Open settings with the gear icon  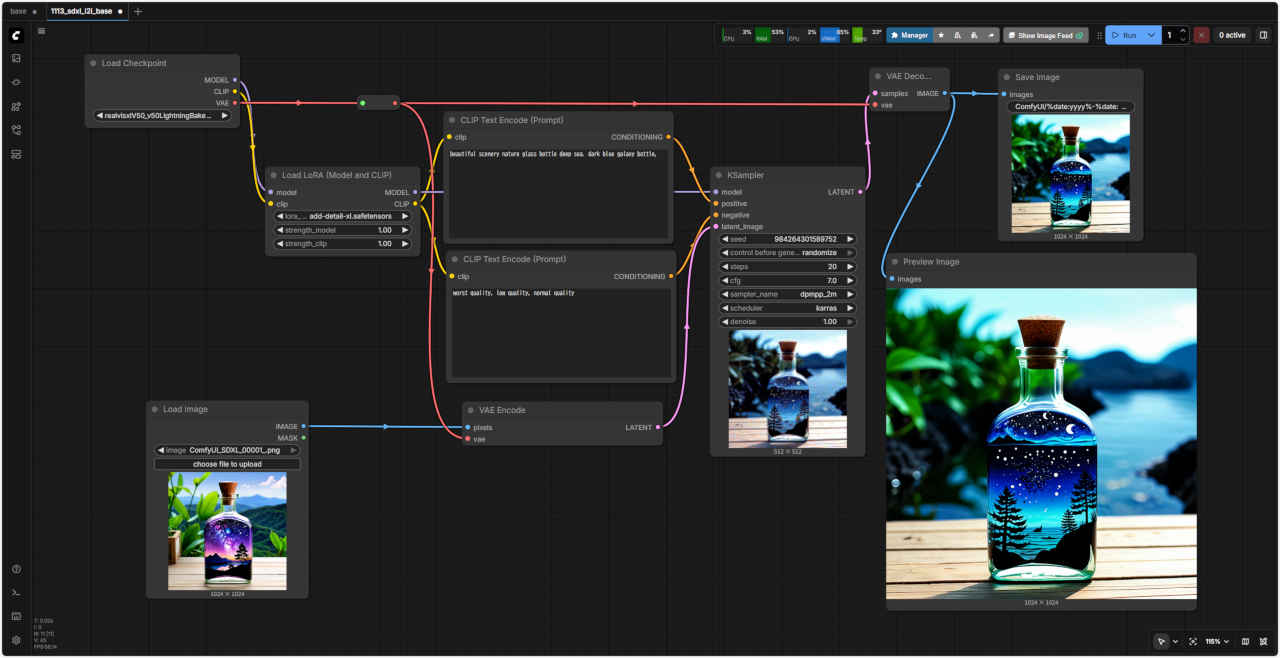click(x=16, y=640)
